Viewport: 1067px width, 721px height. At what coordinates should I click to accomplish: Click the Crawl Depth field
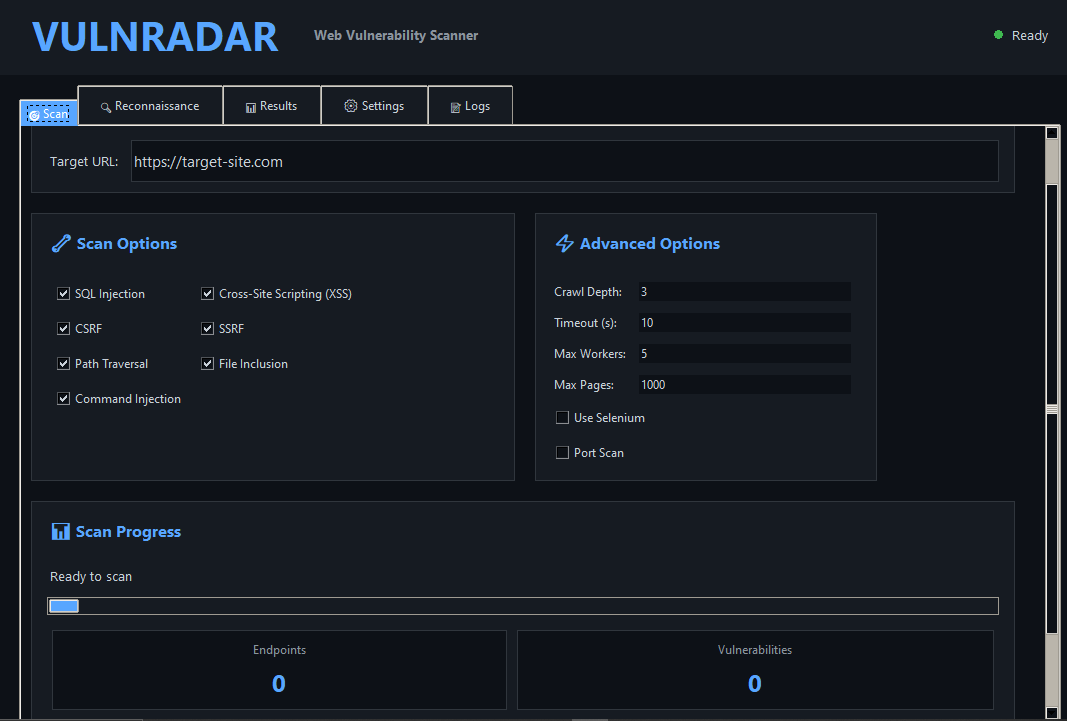pyautogui.click(x=744, y=292)
